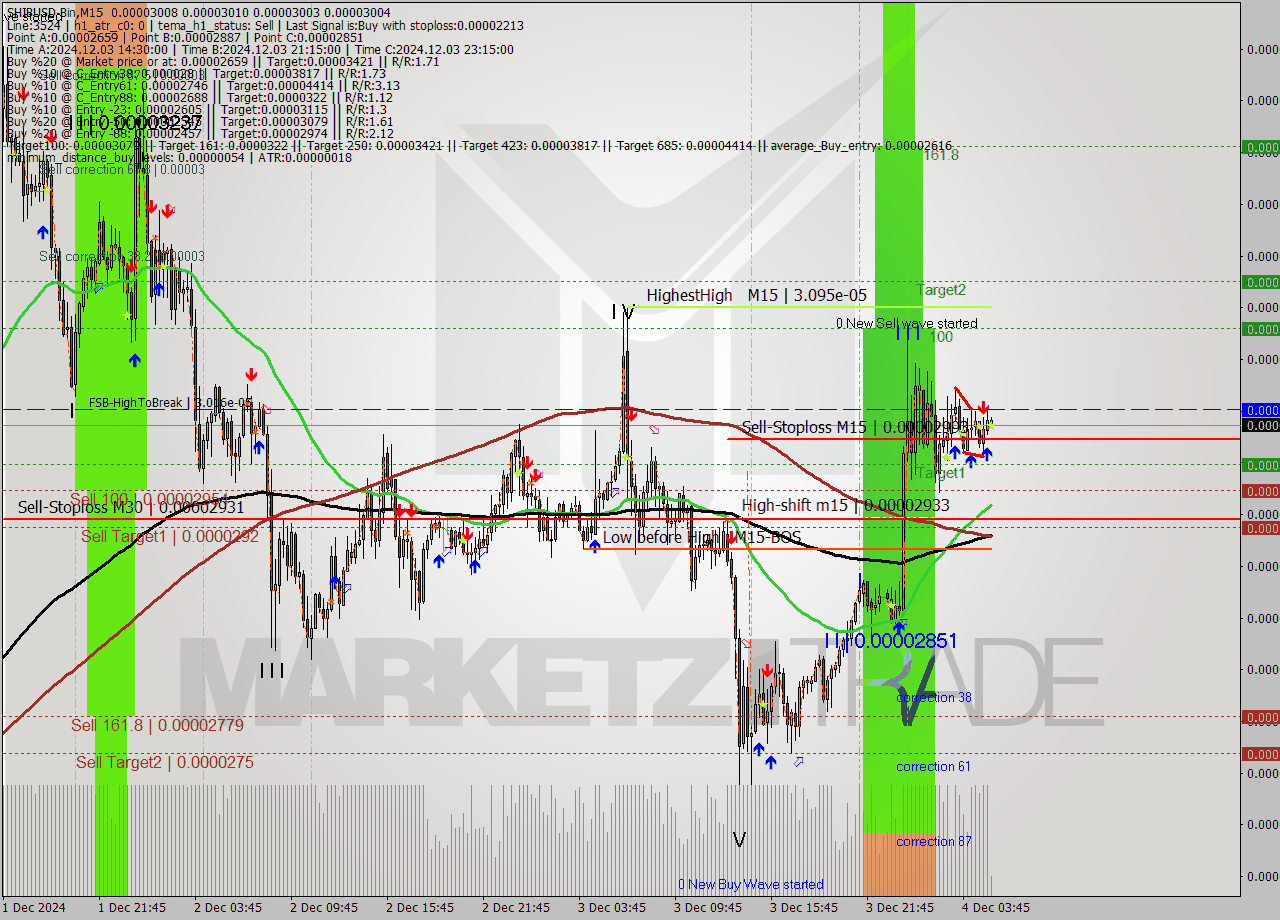Click the green 161.8 level label

[x=941, y=155]
